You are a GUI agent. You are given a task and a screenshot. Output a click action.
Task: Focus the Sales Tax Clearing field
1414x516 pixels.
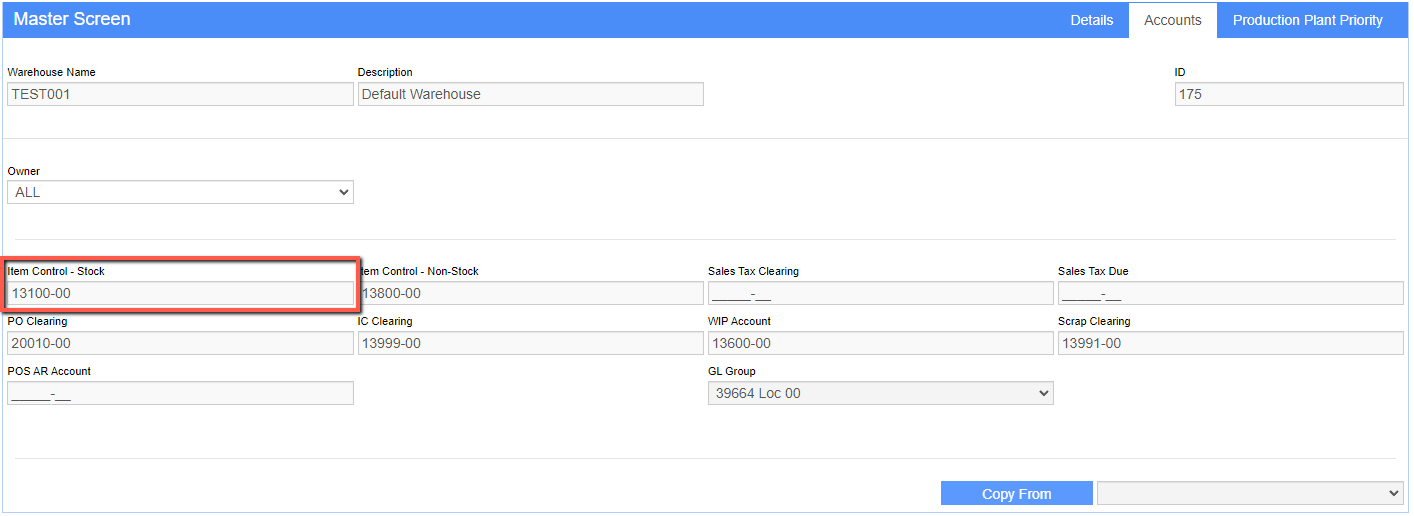point(880,293)
